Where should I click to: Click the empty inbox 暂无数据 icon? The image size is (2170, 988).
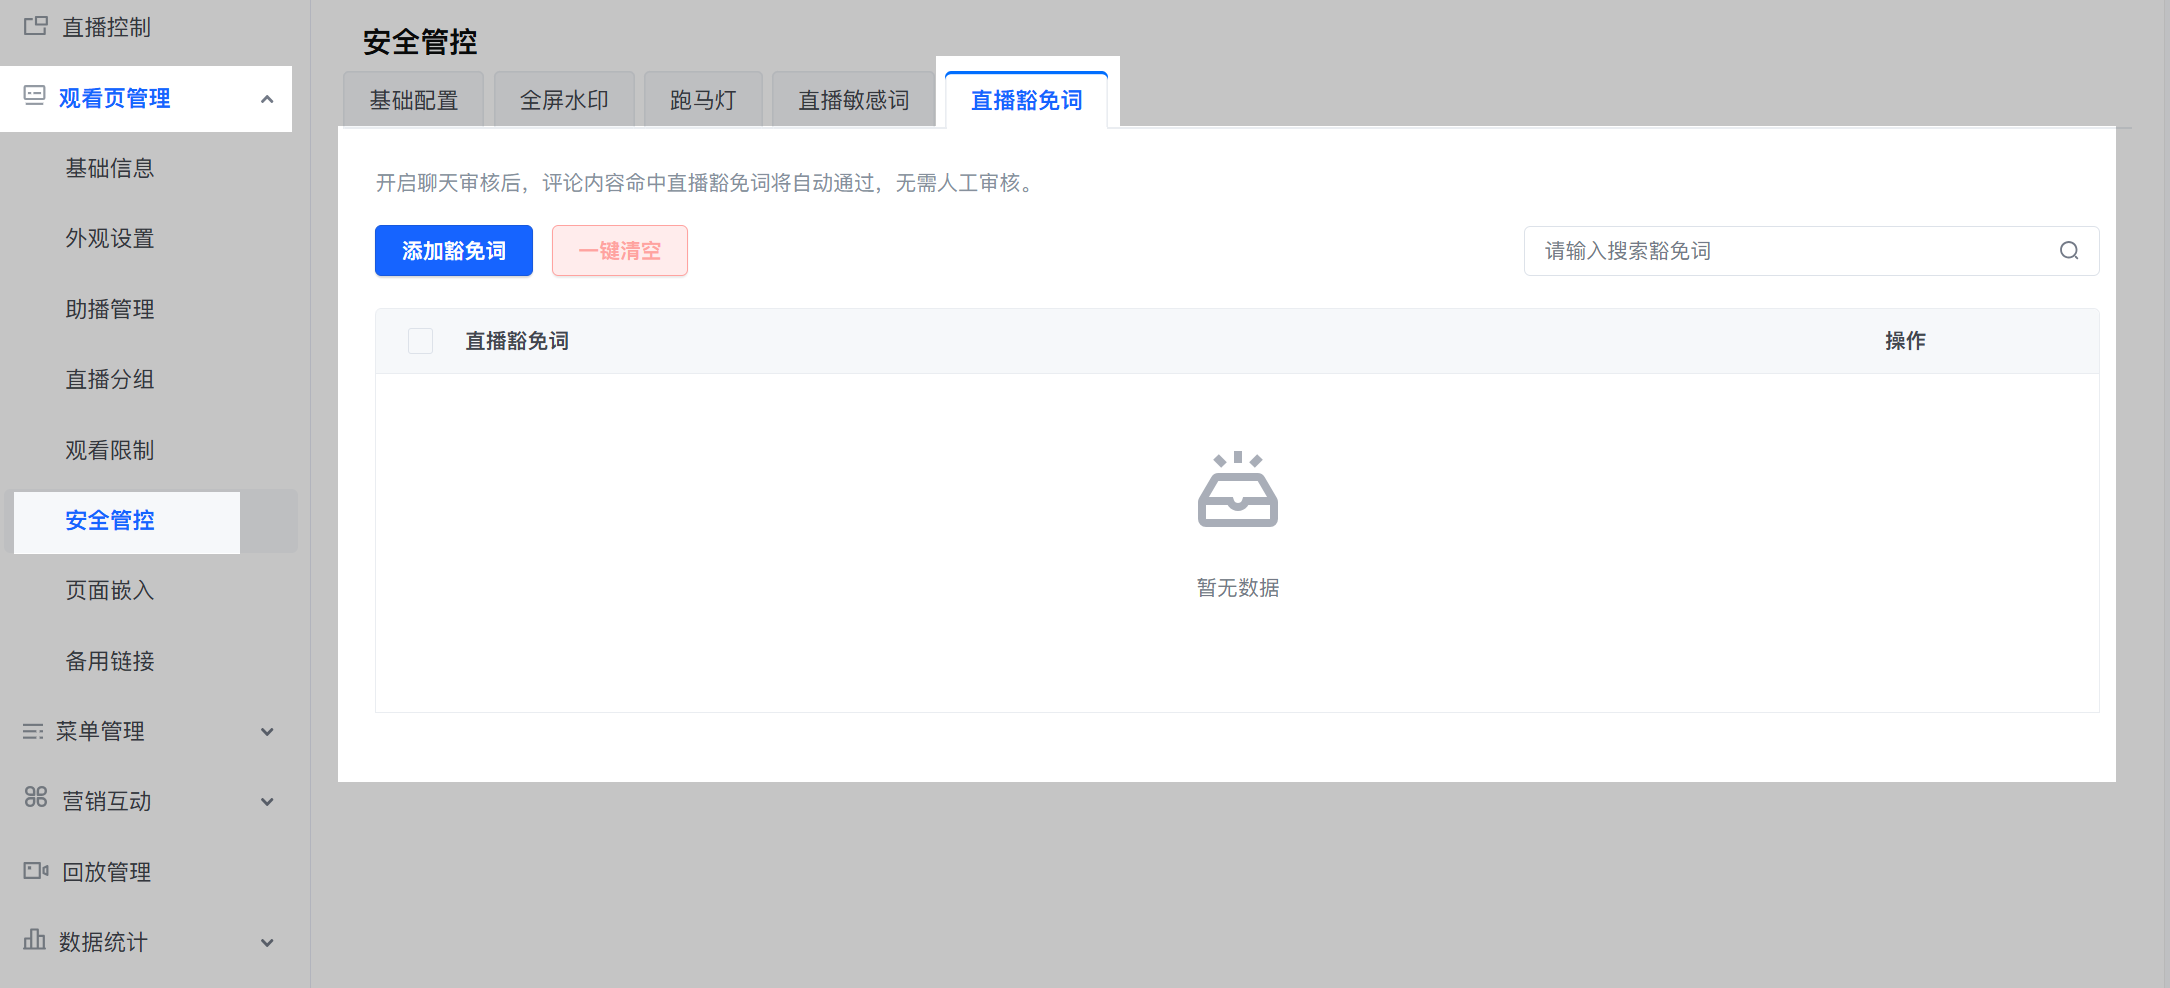pyautogui.click(x=1238, y=489)
